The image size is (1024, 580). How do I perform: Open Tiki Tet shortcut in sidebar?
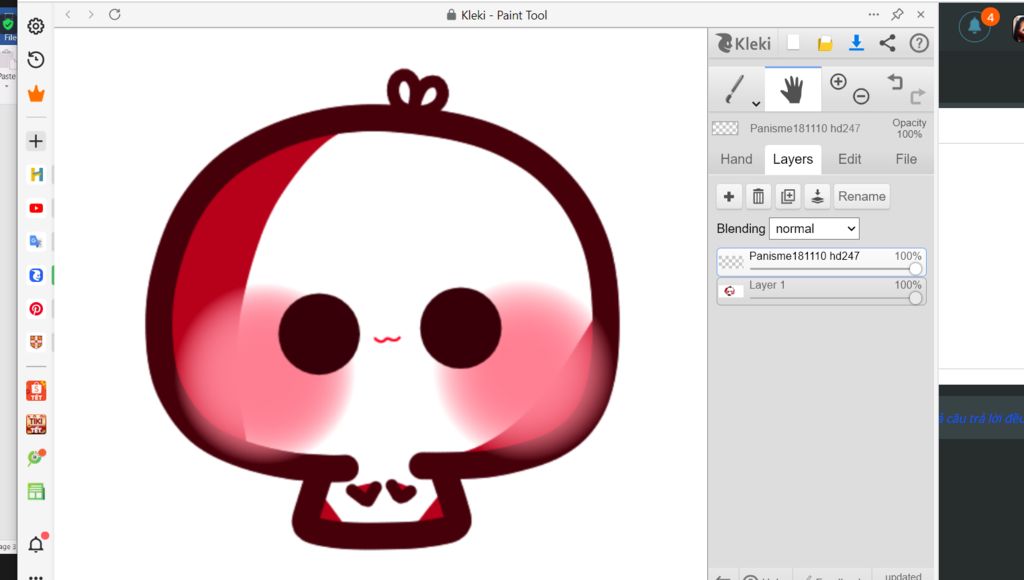(36, 425)
